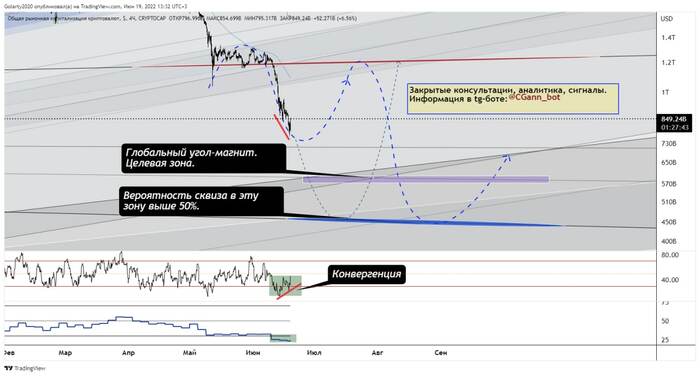Click the Июн label on time axis
Image resolution: width=700 pixels, height=376 pixels.
pos(253,353)
